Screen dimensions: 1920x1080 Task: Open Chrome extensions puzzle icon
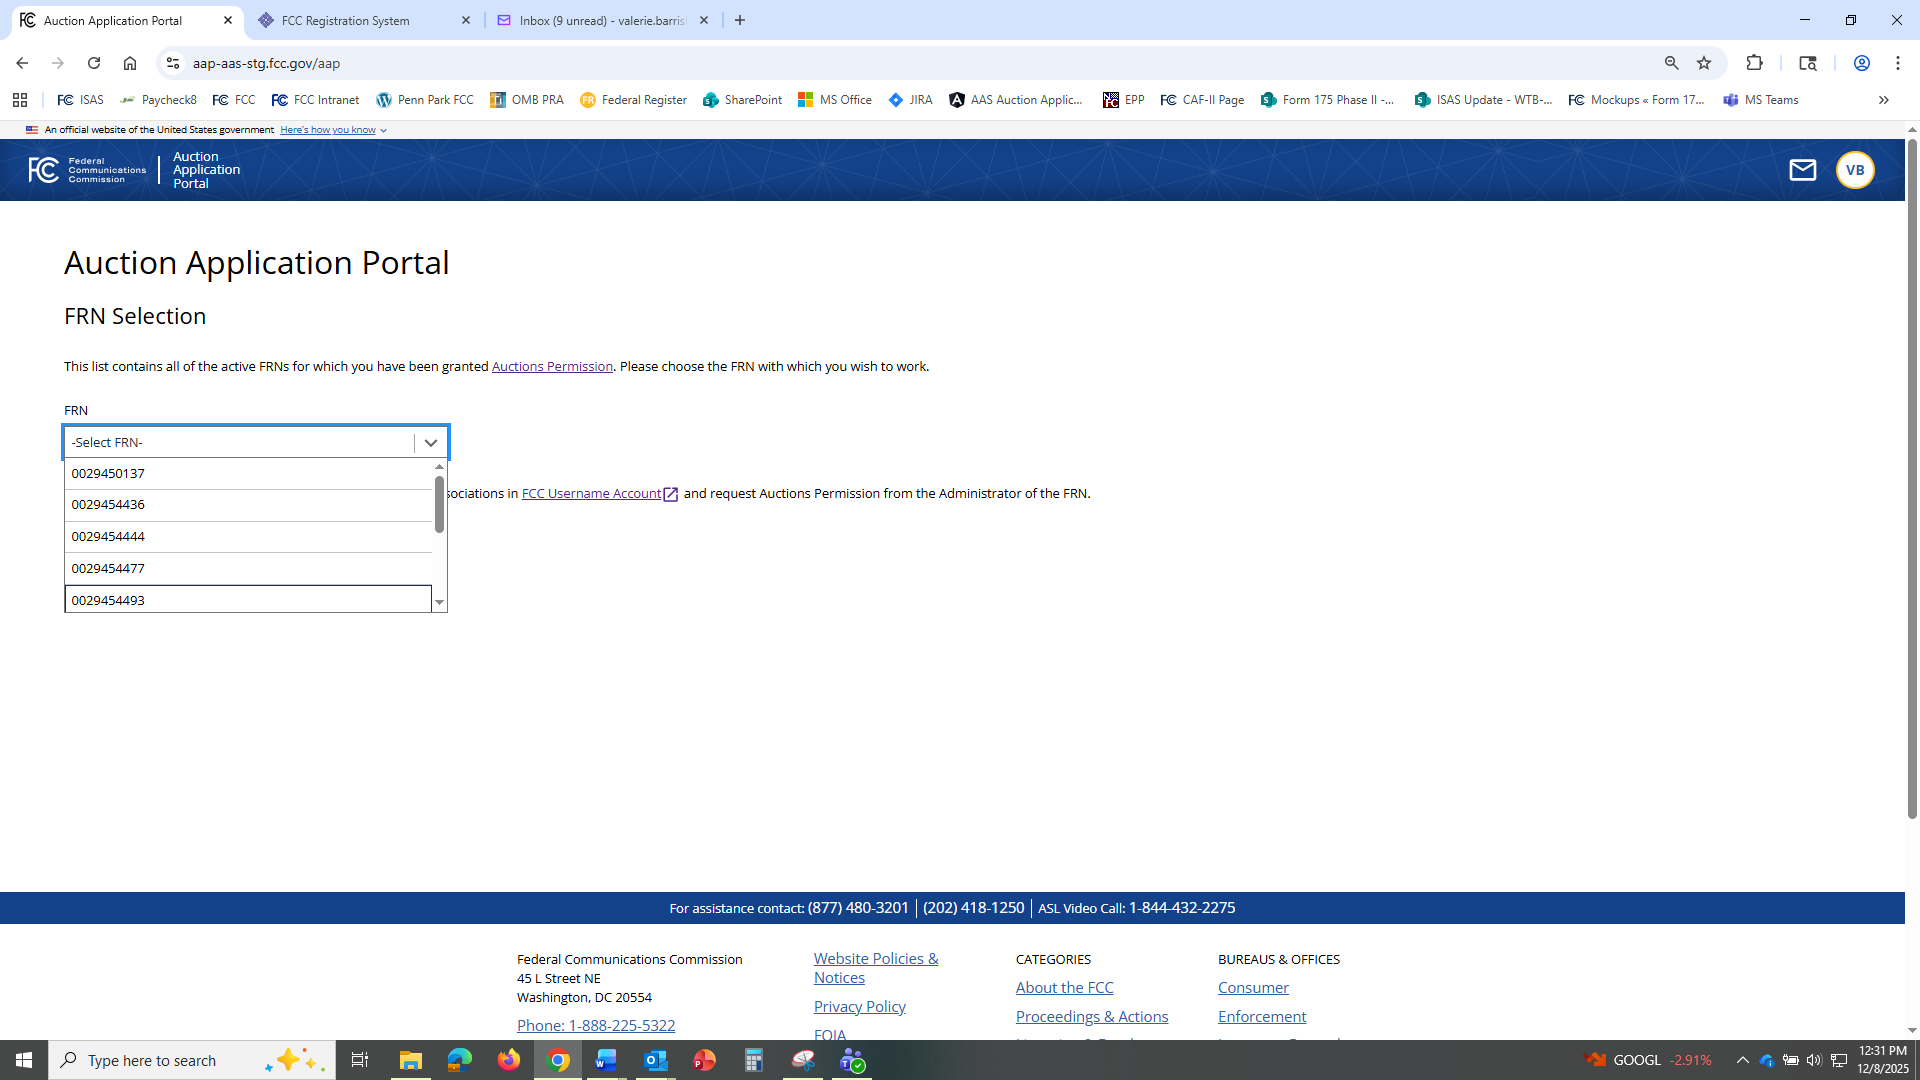coord(1754,63)
